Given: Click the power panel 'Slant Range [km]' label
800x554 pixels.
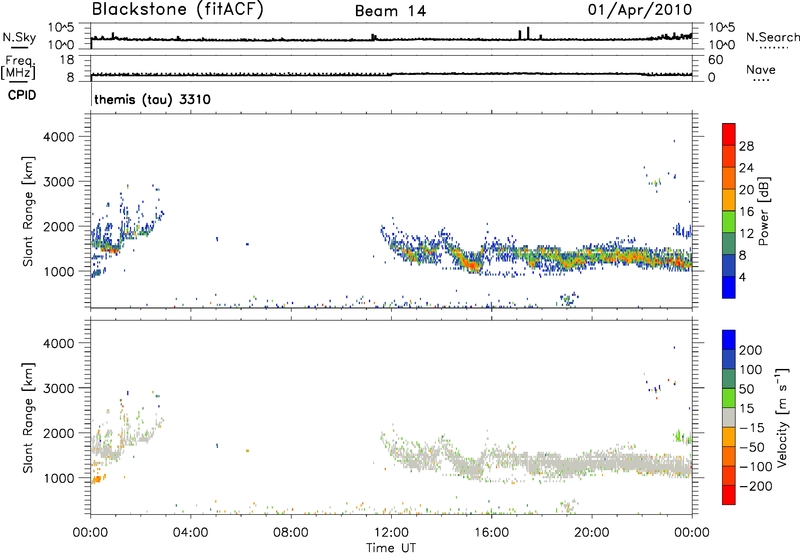Looking at the screenshot, I should (28, 211).
